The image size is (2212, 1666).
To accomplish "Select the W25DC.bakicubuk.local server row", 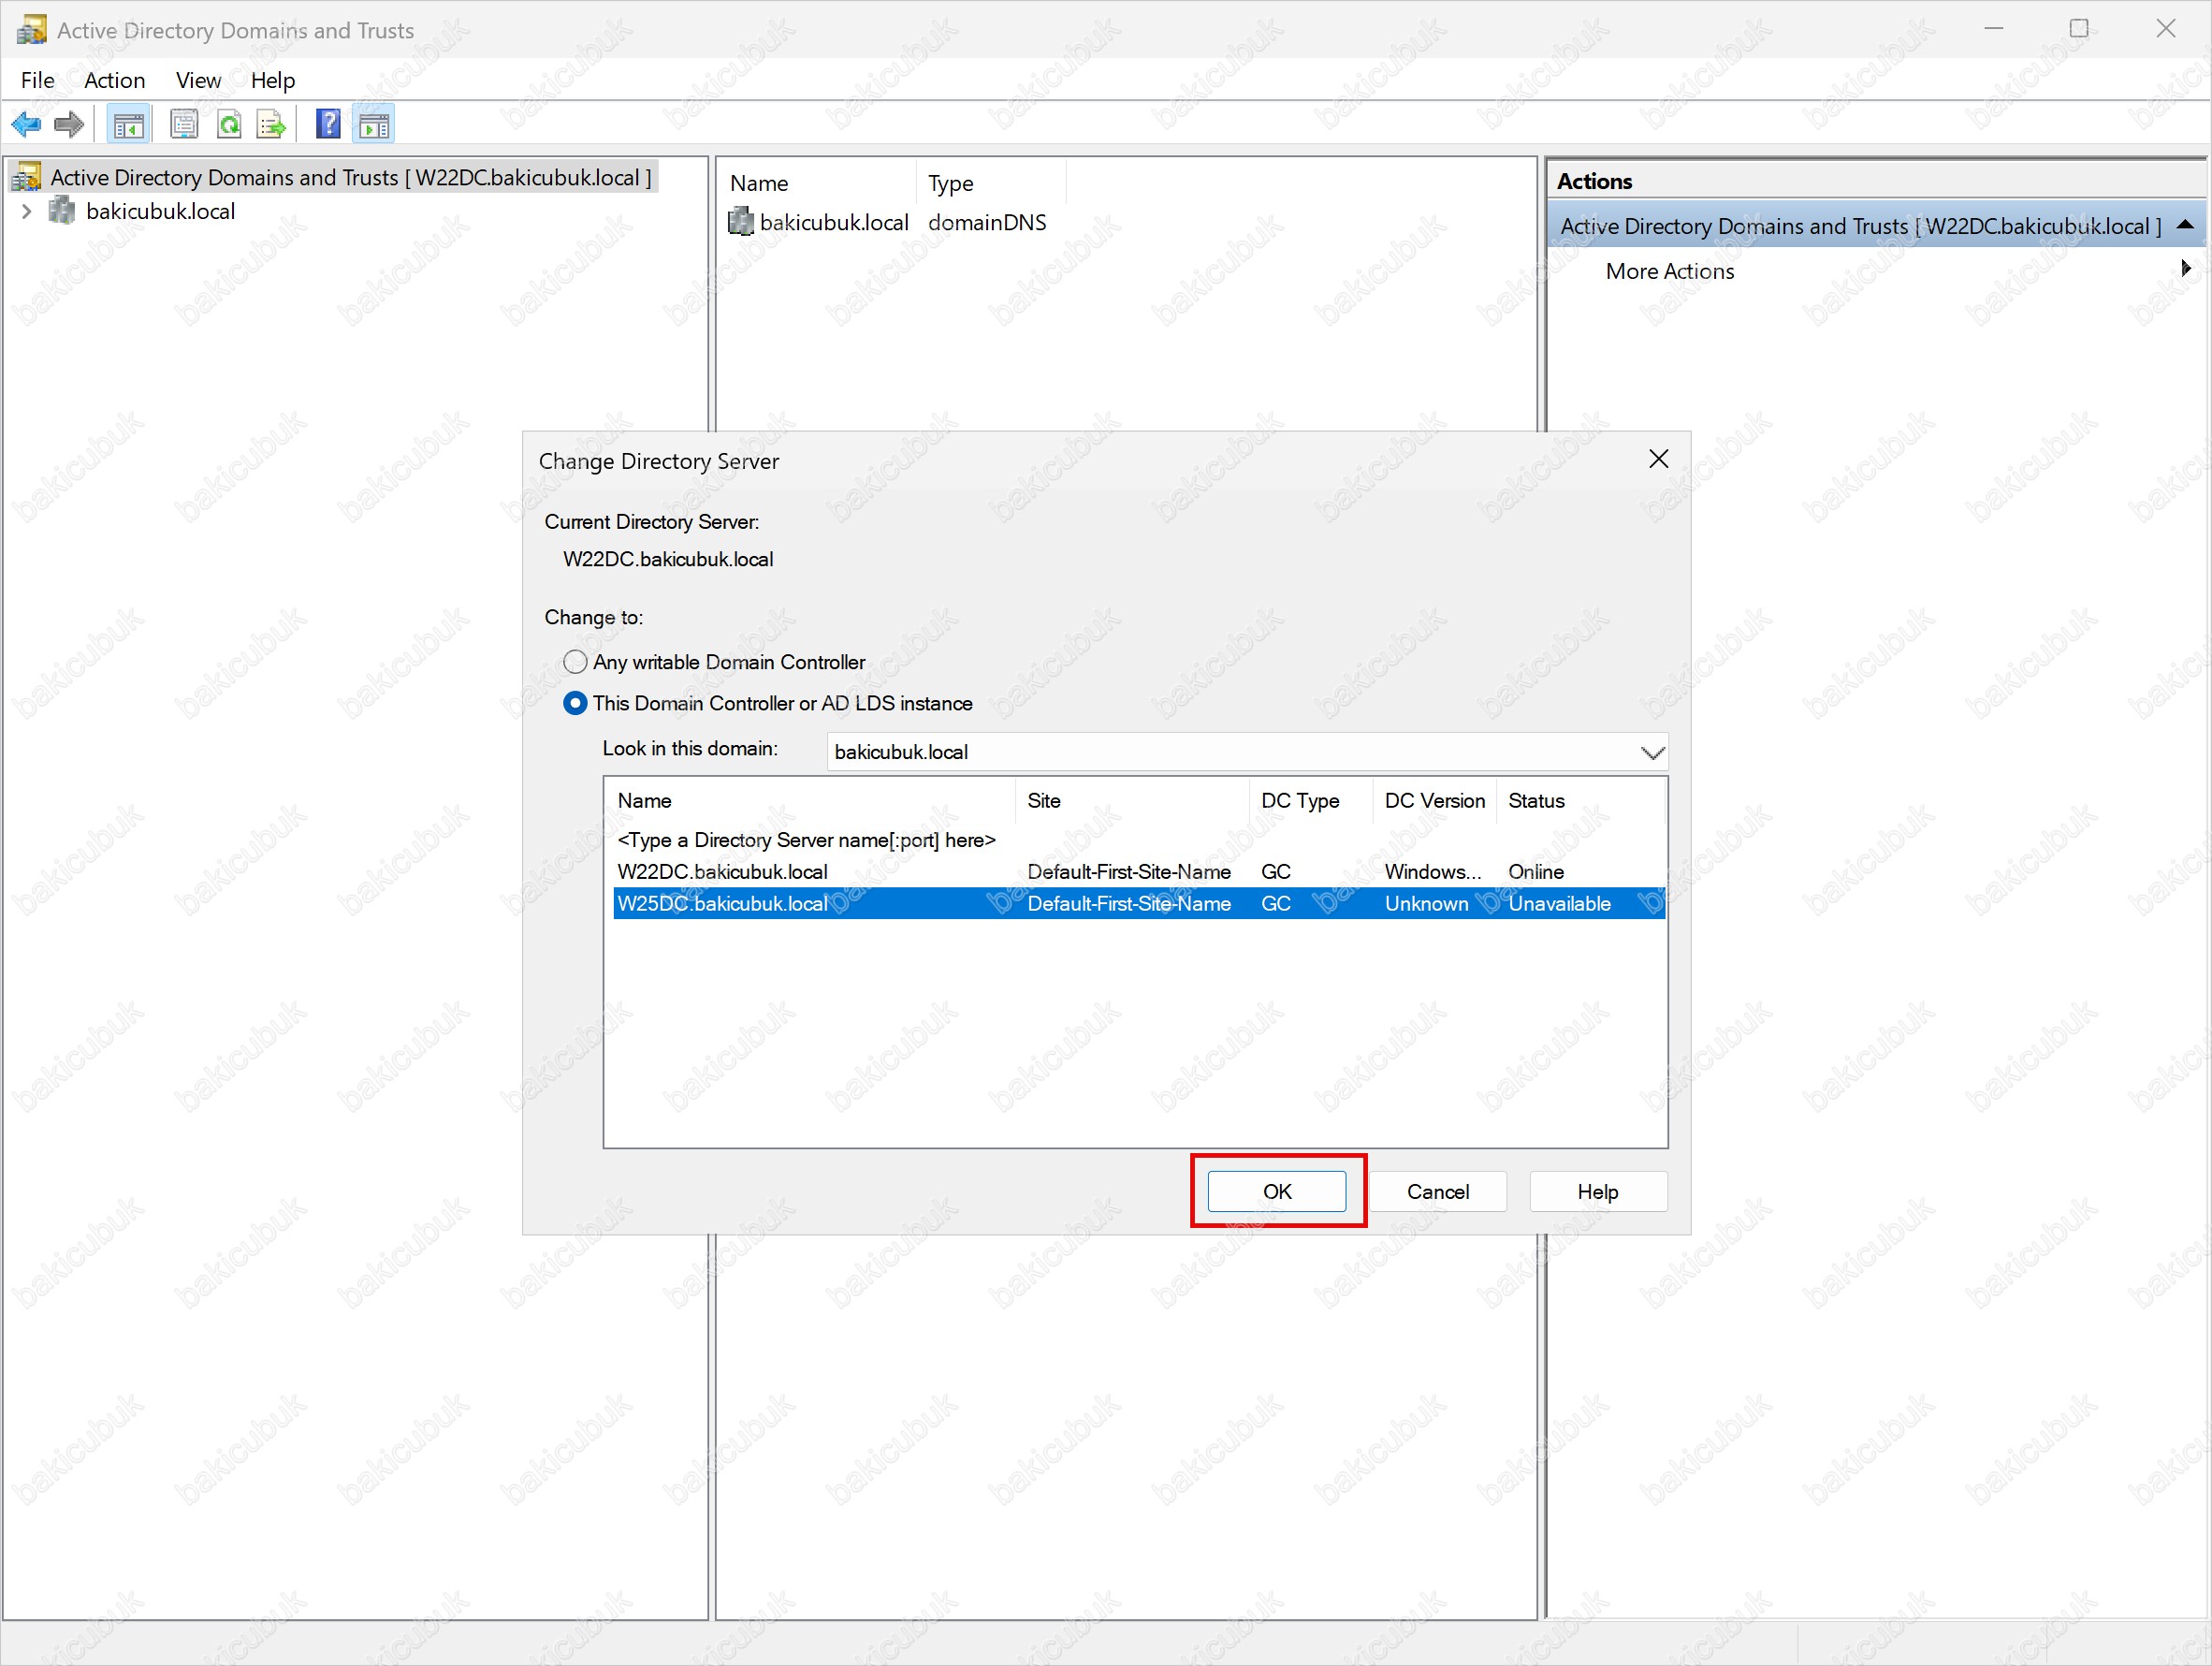I will coord(1139,904).
